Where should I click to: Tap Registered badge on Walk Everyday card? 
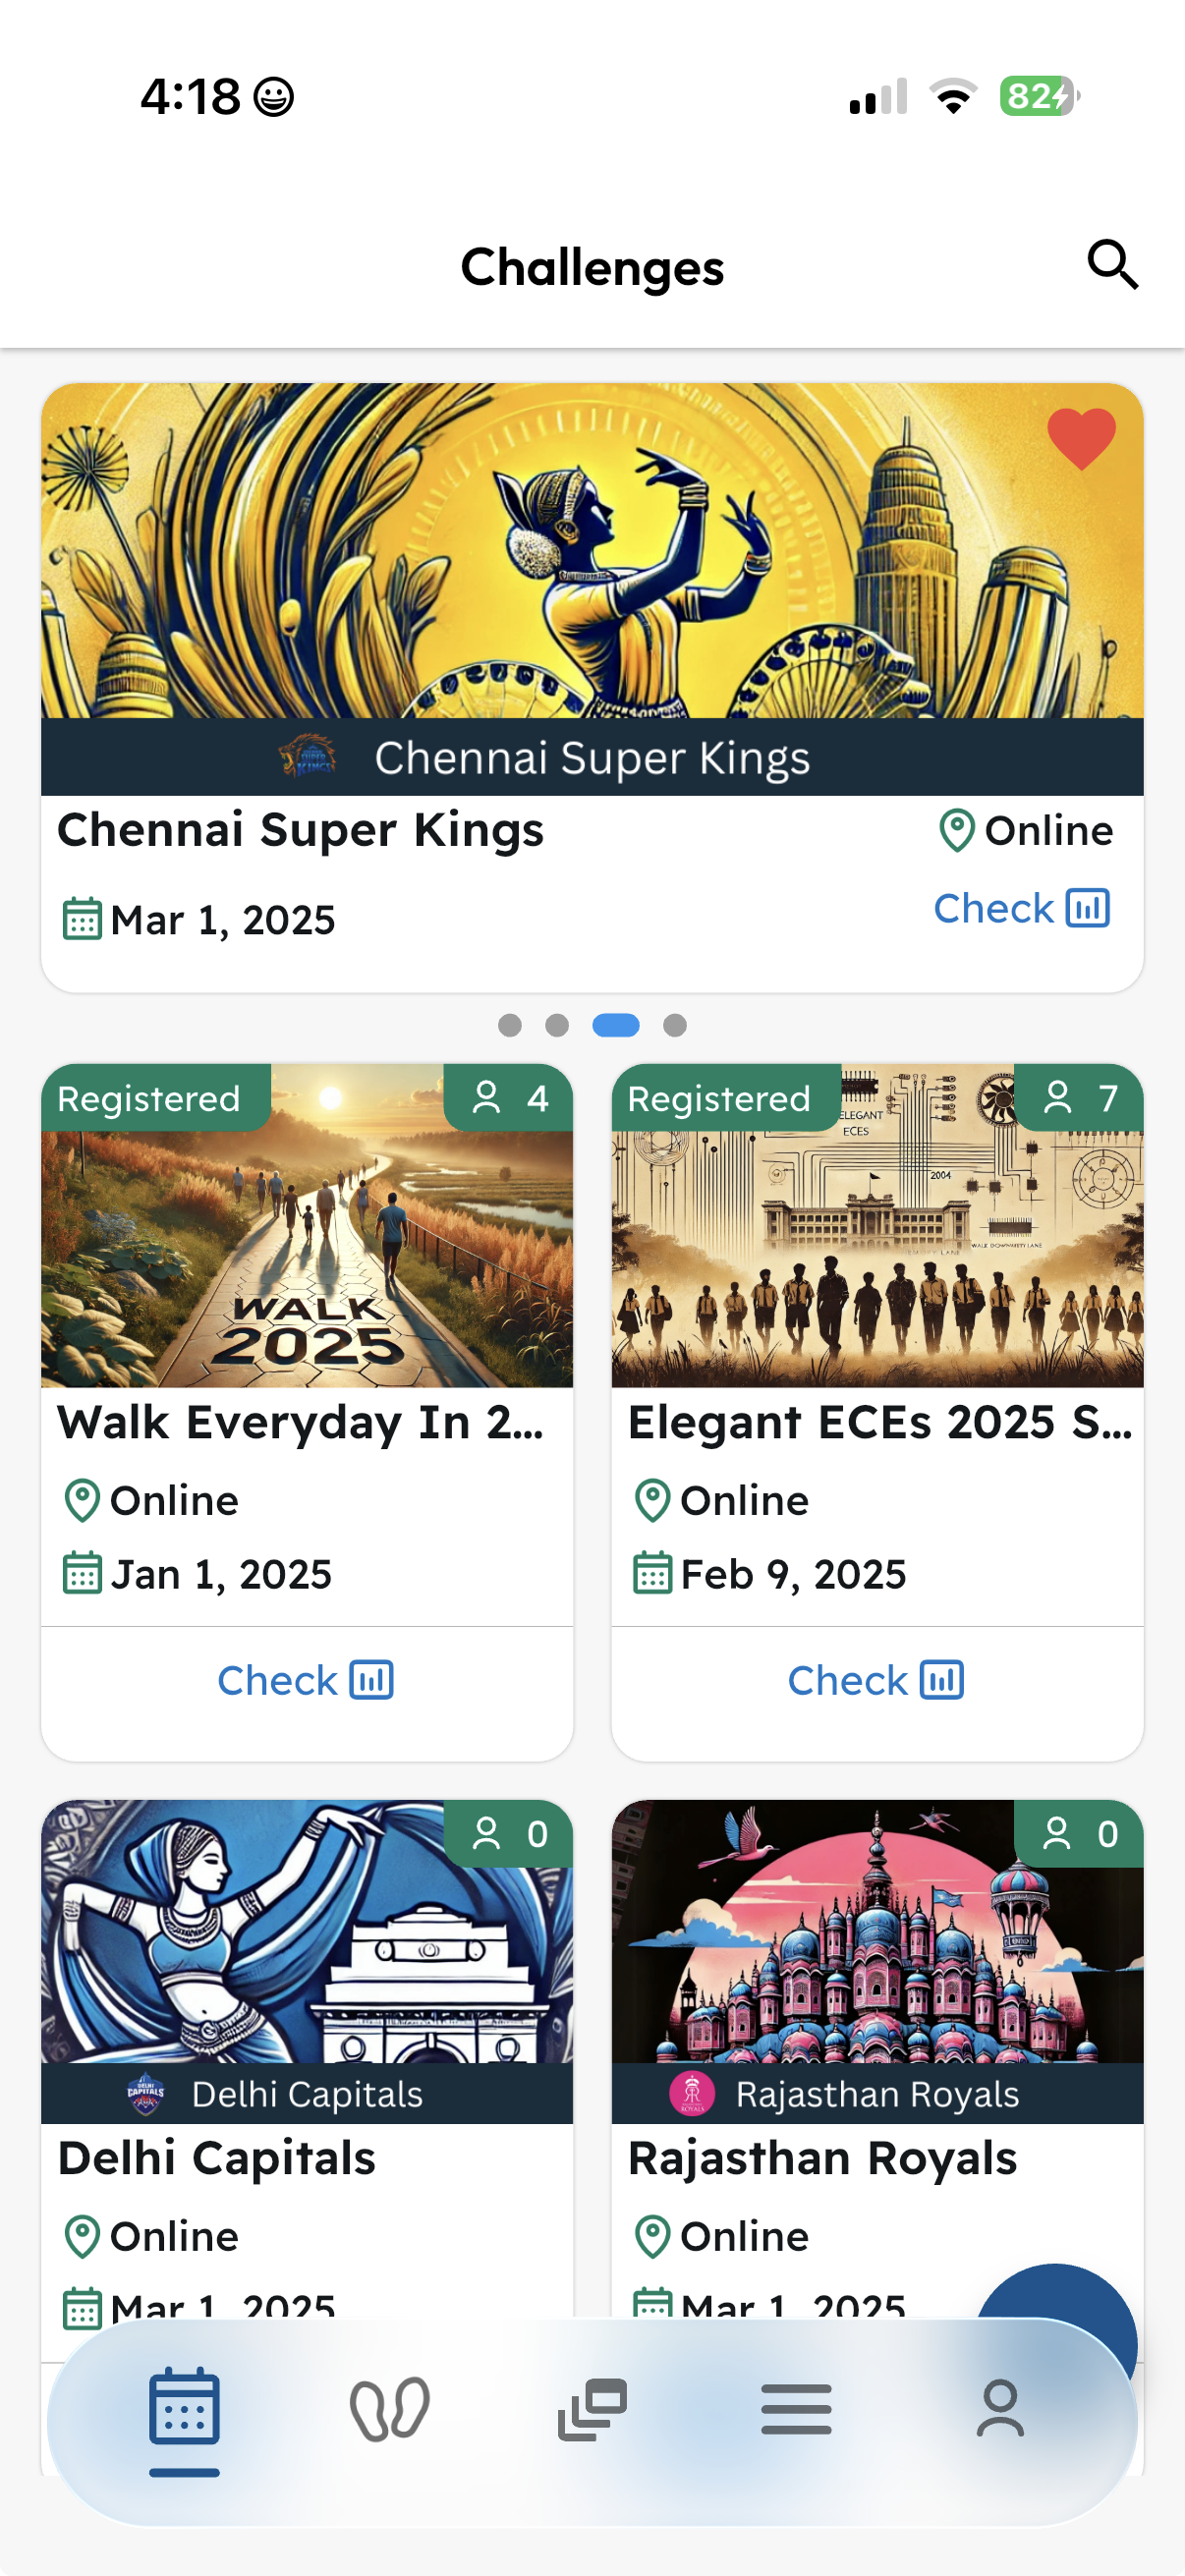pyautogui.click(x=150, y=1099)
